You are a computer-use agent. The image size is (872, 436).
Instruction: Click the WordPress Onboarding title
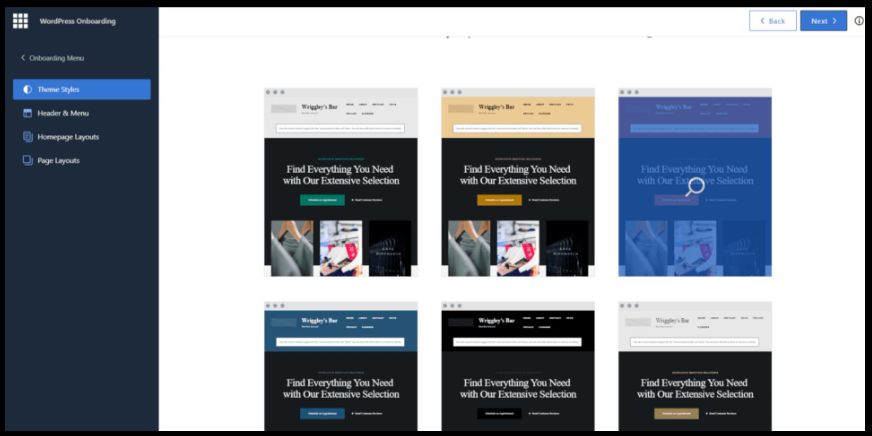coord(78,21)
